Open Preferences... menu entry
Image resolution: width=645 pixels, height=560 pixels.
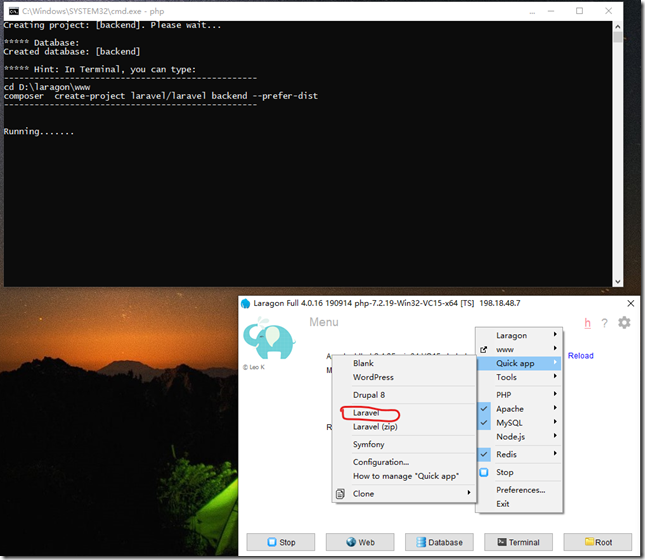pos(519,490)
